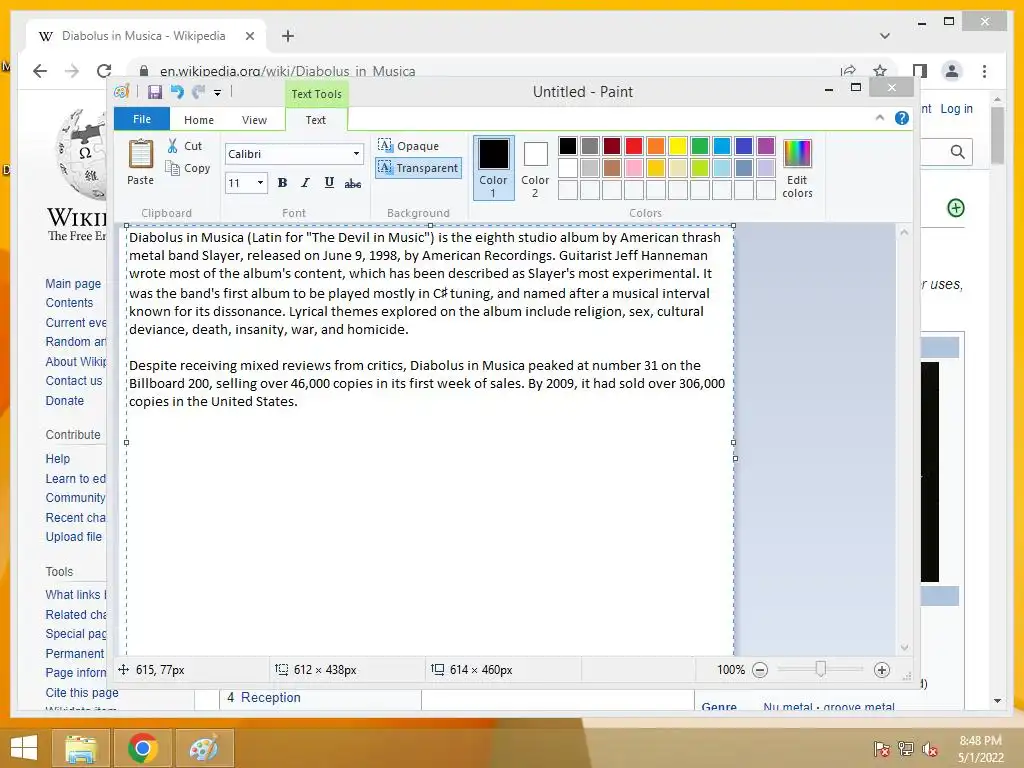Click the volume icon in system tray
The image size is (1024, 768).
click(x=930, y=748)
